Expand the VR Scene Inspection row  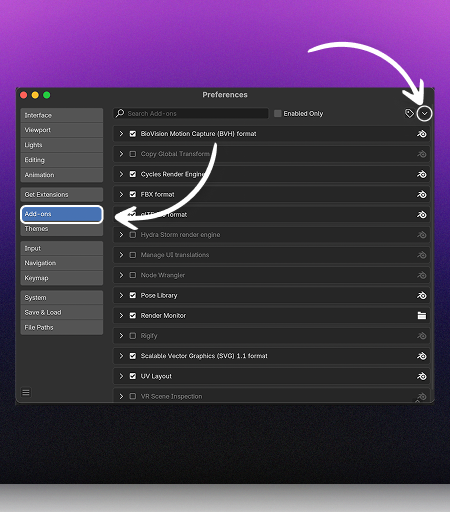click(121, 396)
